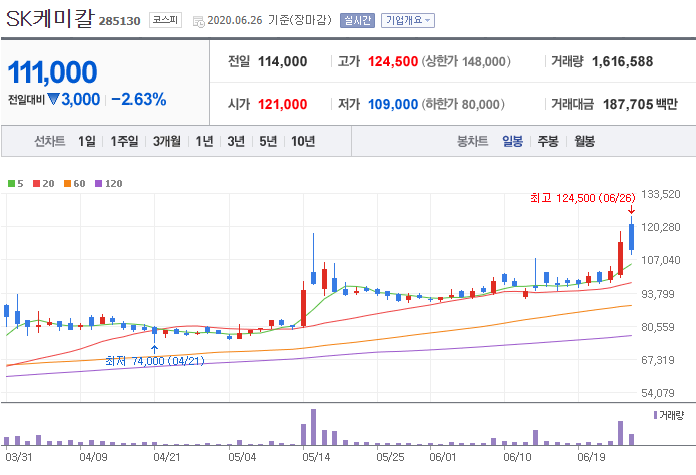Click the 06/19 date axis label
The width and height of the screenshot is (696, 475).
point(591,457)
